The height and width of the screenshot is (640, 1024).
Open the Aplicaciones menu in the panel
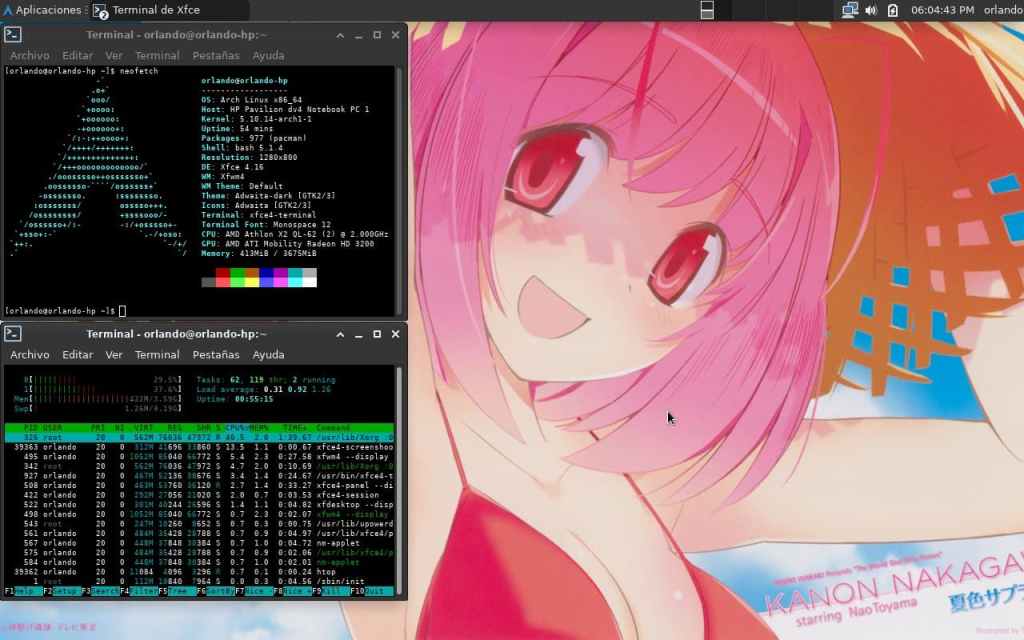[x=45, y=10]
